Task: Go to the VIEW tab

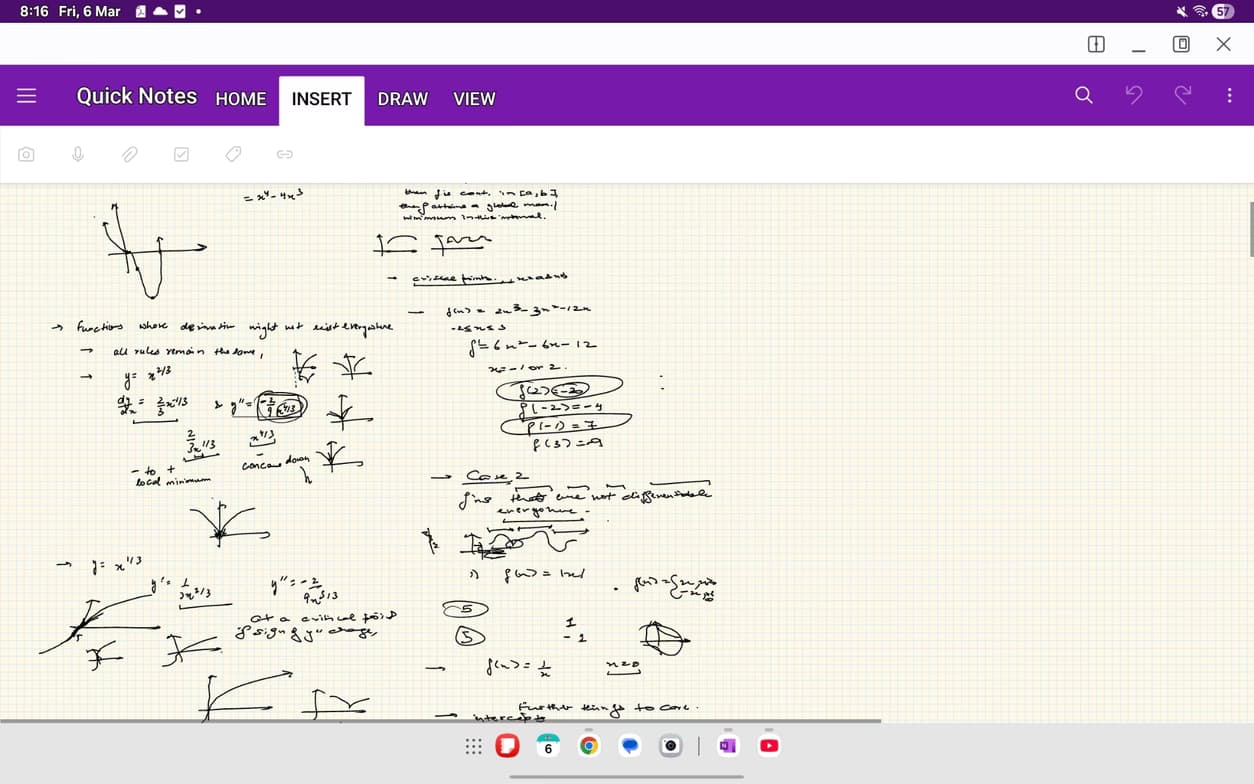Action: tap(474, 99)
